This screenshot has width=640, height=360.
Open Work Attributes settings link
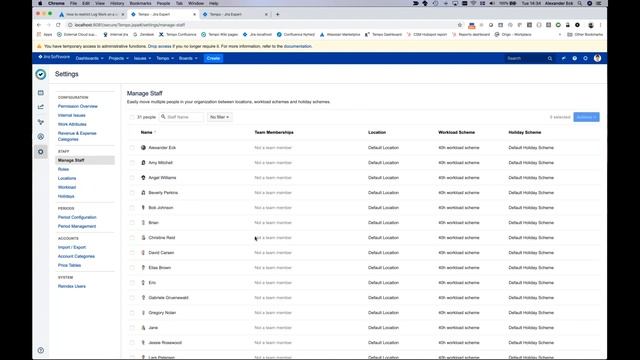click(x=72, y=124)
